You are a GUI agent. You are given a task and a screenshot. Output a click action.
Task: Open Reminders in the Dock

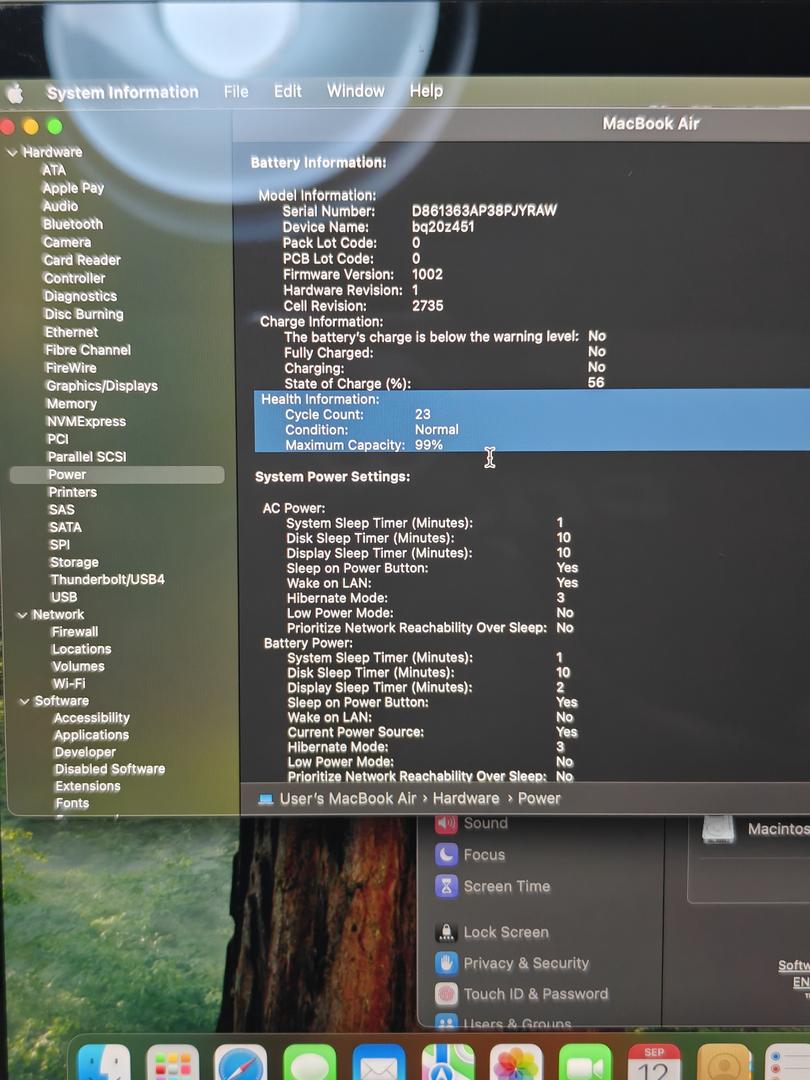pyautogui.click(x=788, y=1063)
